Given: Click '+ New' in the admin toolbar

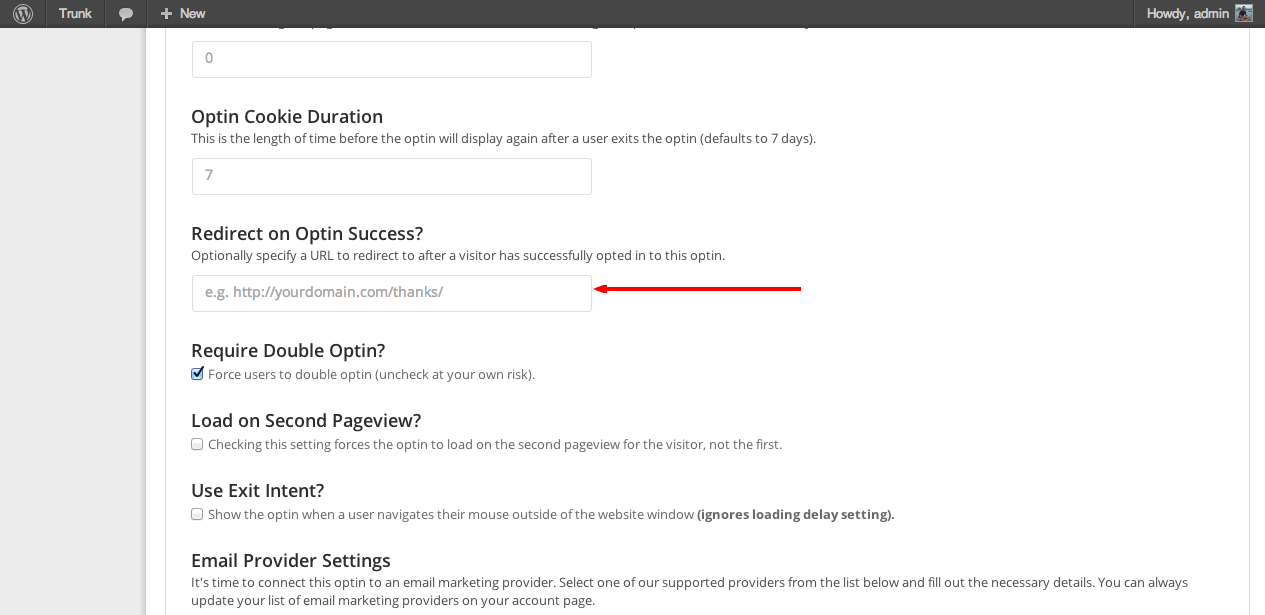Looking at the screenshot, I should 181,13.
